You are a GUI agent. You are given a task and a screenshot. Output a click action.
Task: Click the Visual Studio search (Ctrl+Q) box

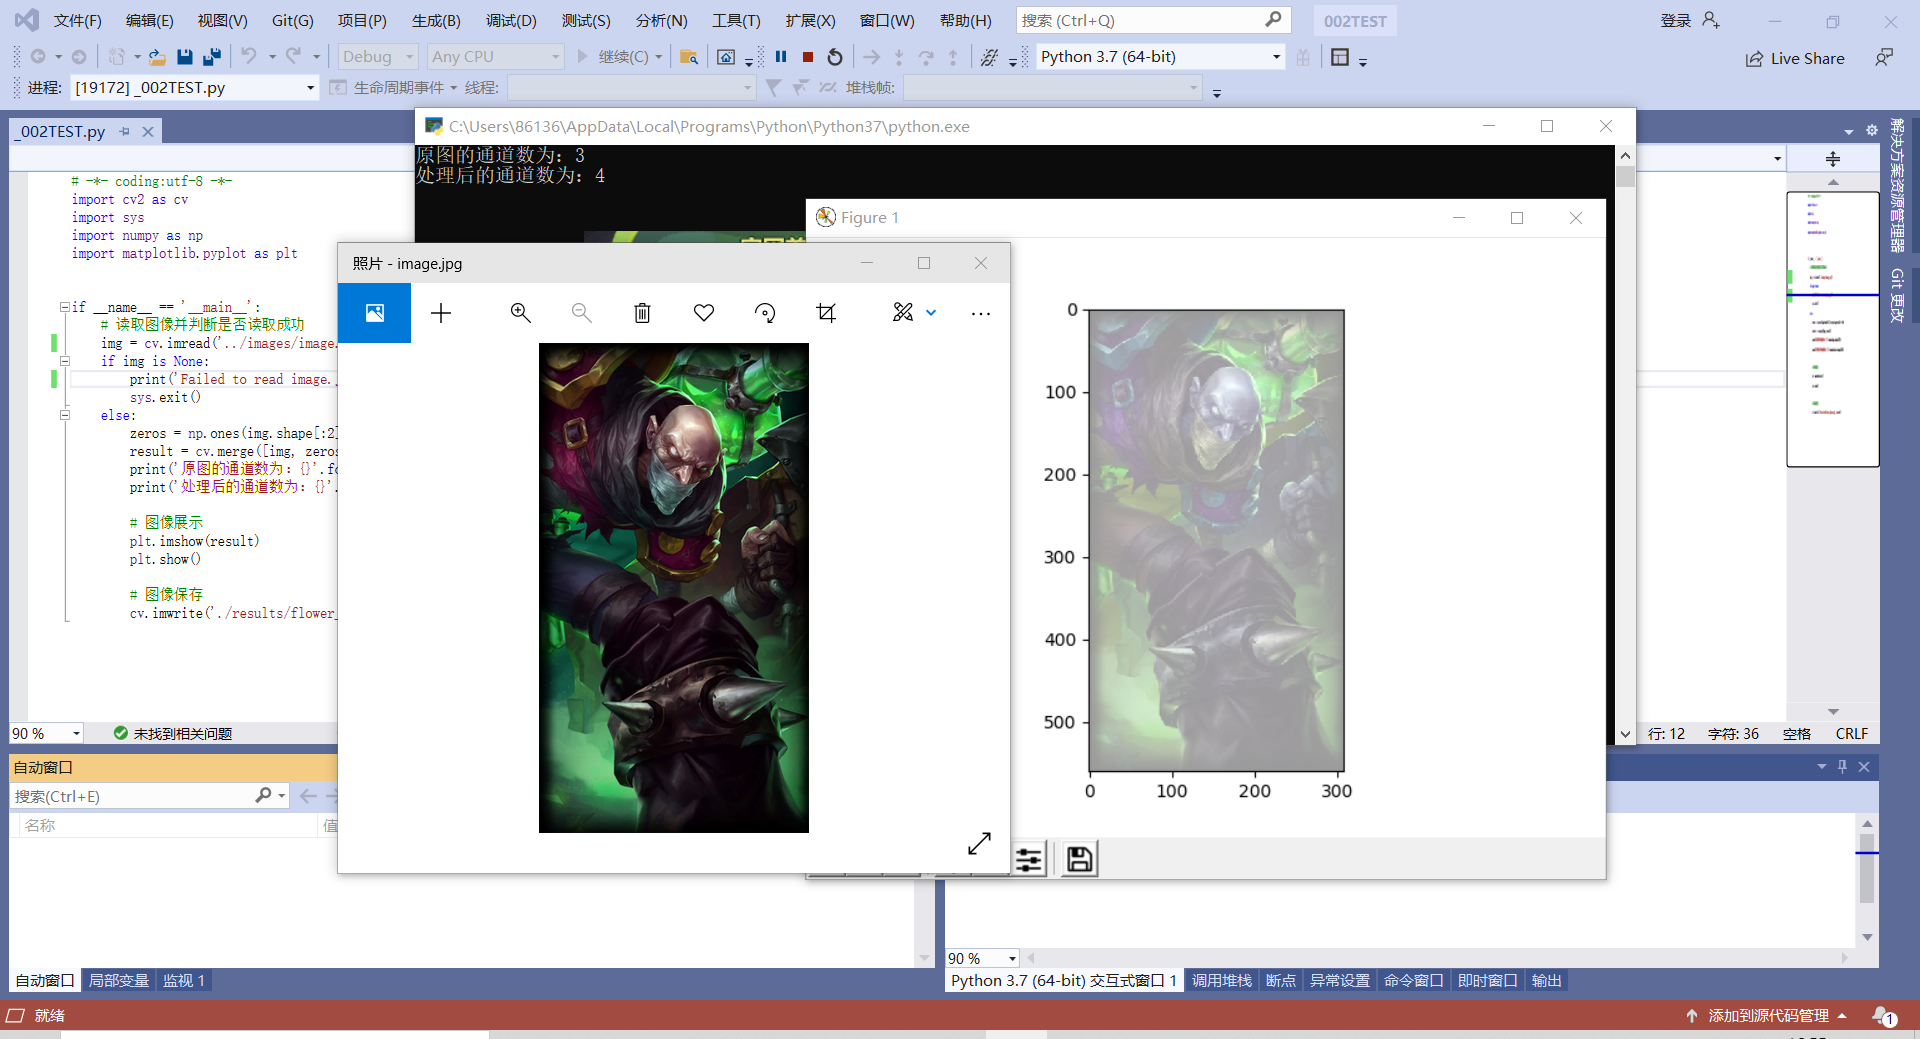coord(1153,20)
